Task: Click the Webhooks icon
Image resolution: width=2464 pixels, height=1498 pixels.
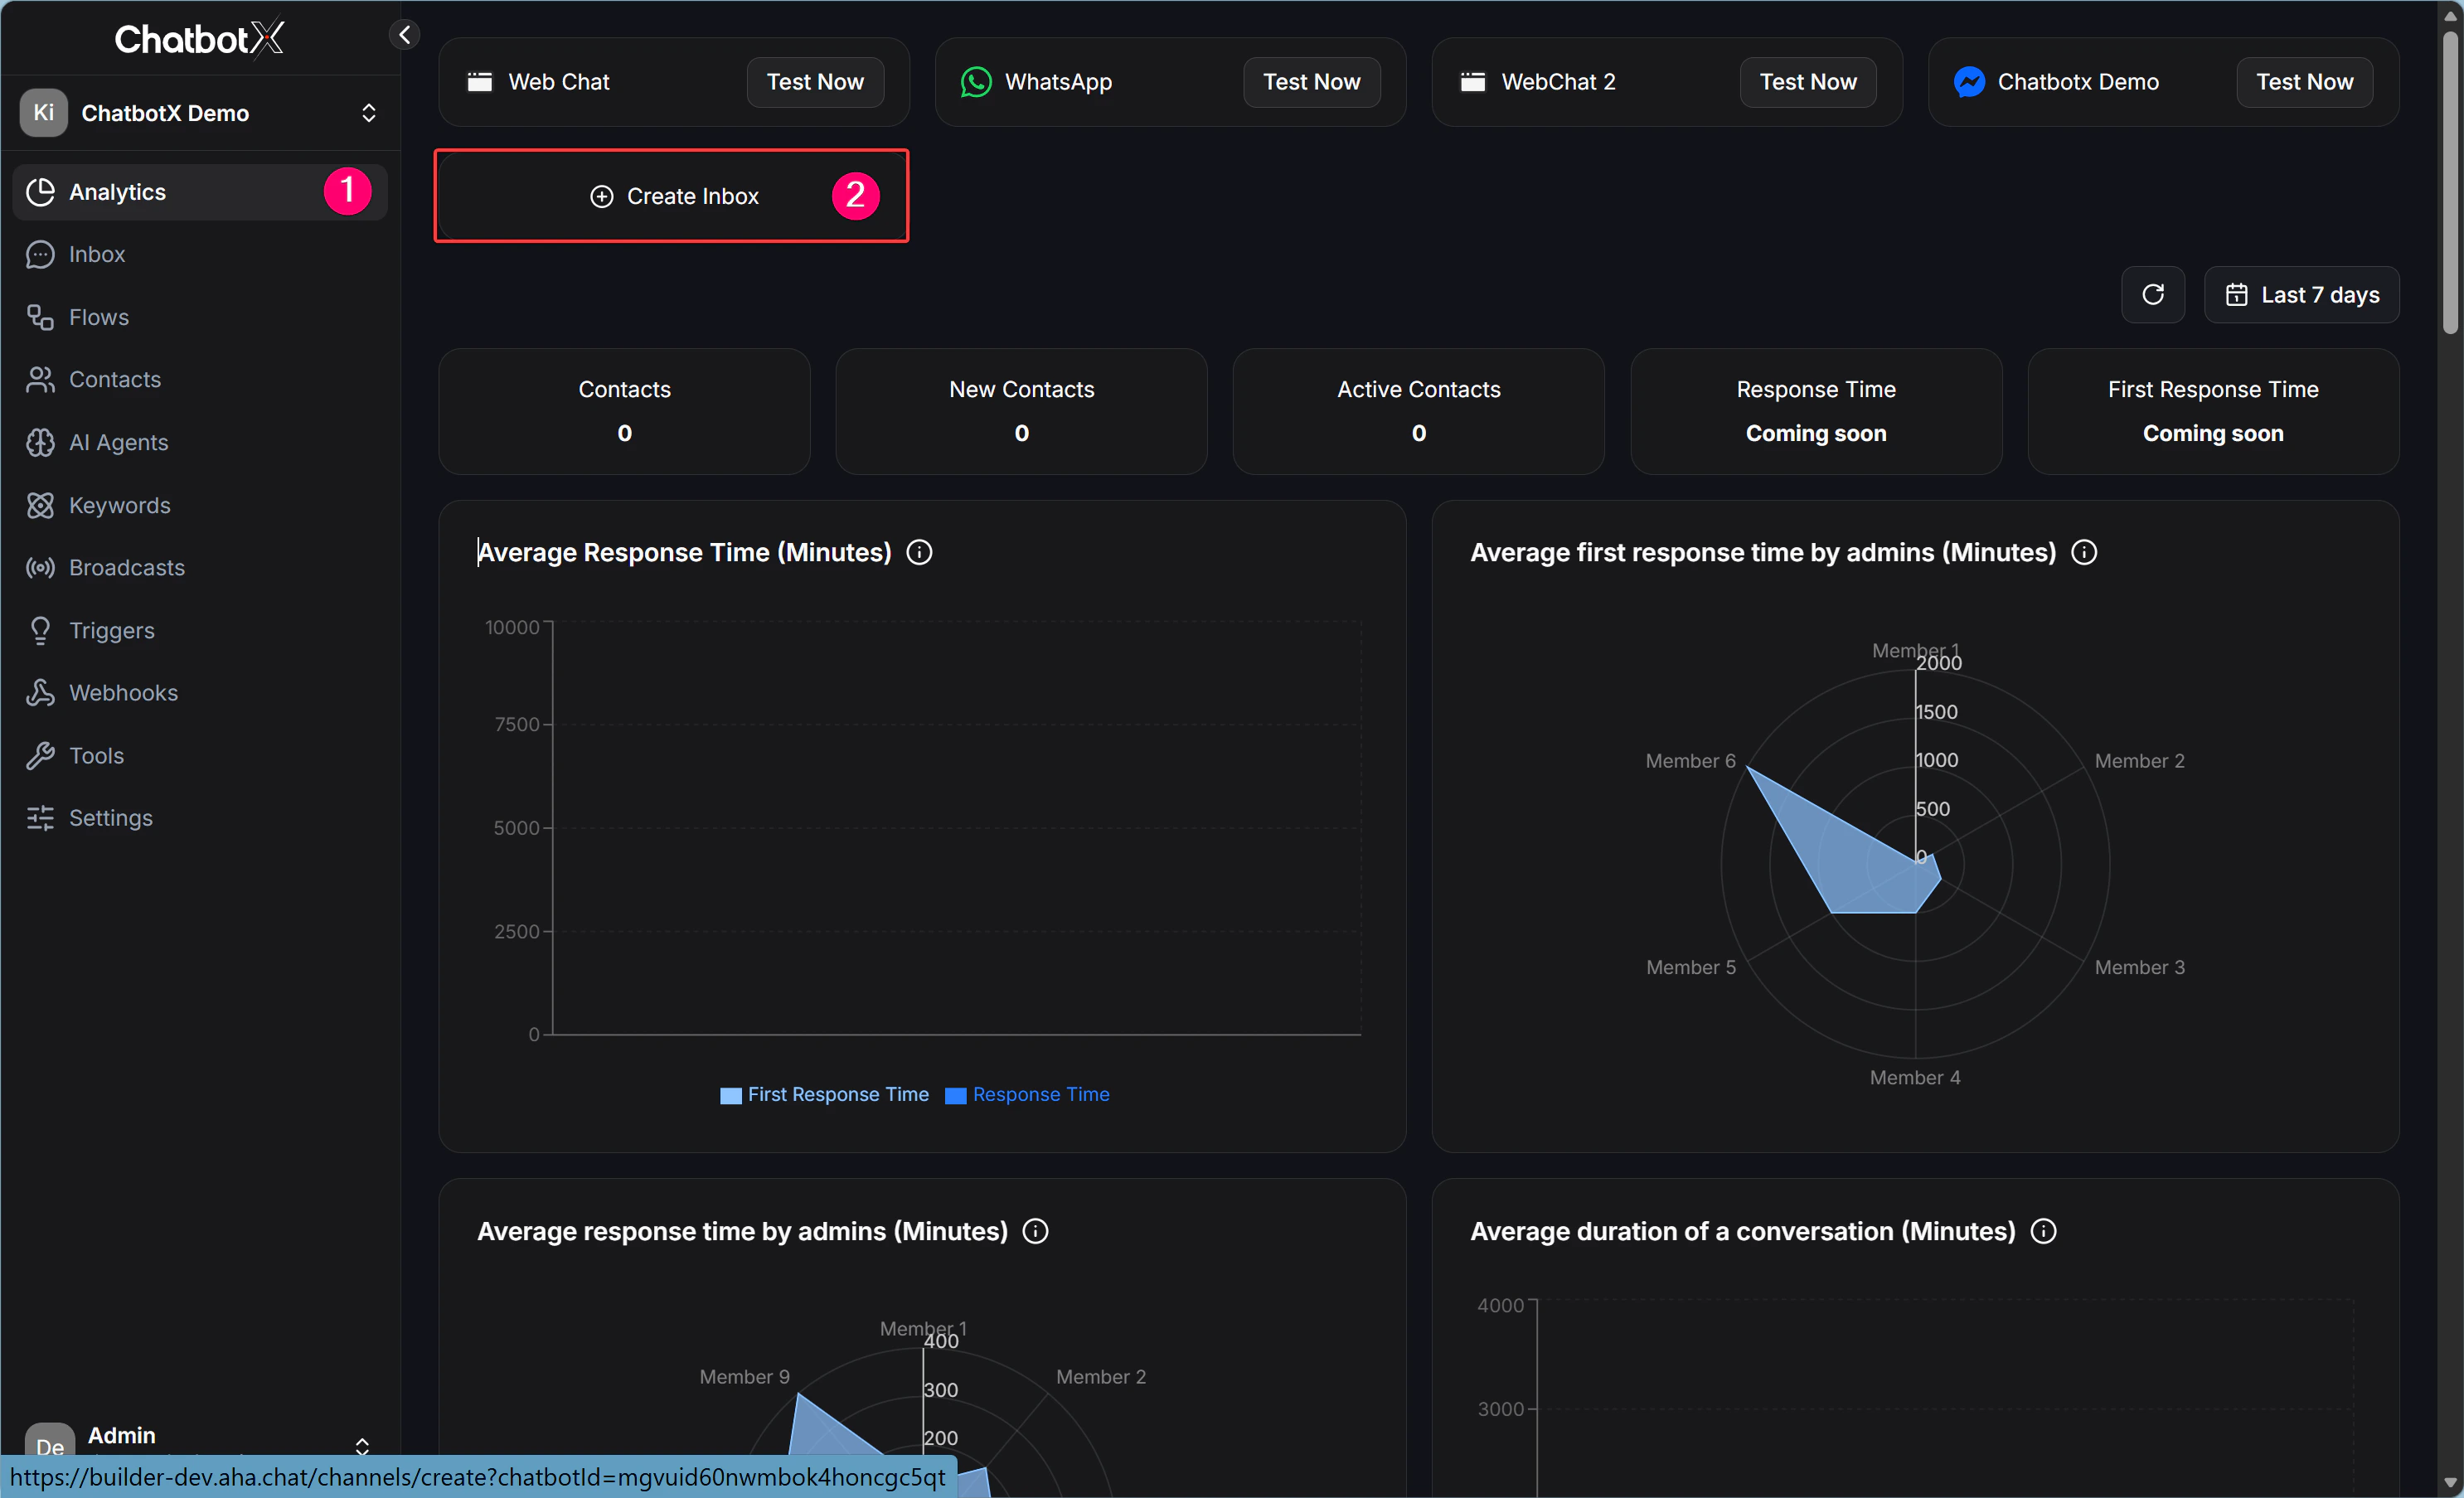Action: (x=40, y=692)
